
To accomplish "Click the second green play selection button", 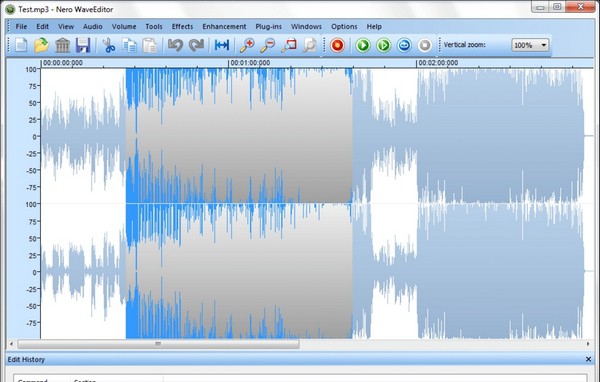I will (383, 45).
